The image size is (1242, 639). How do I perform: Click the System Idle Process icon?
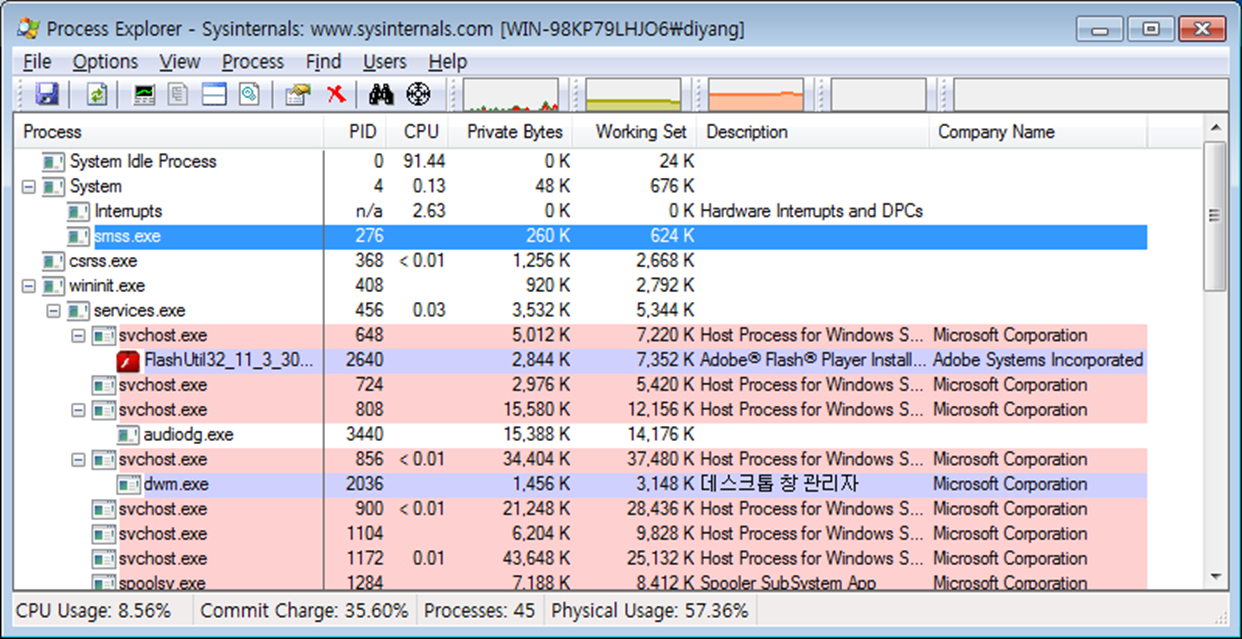click(x=53, y=162)
